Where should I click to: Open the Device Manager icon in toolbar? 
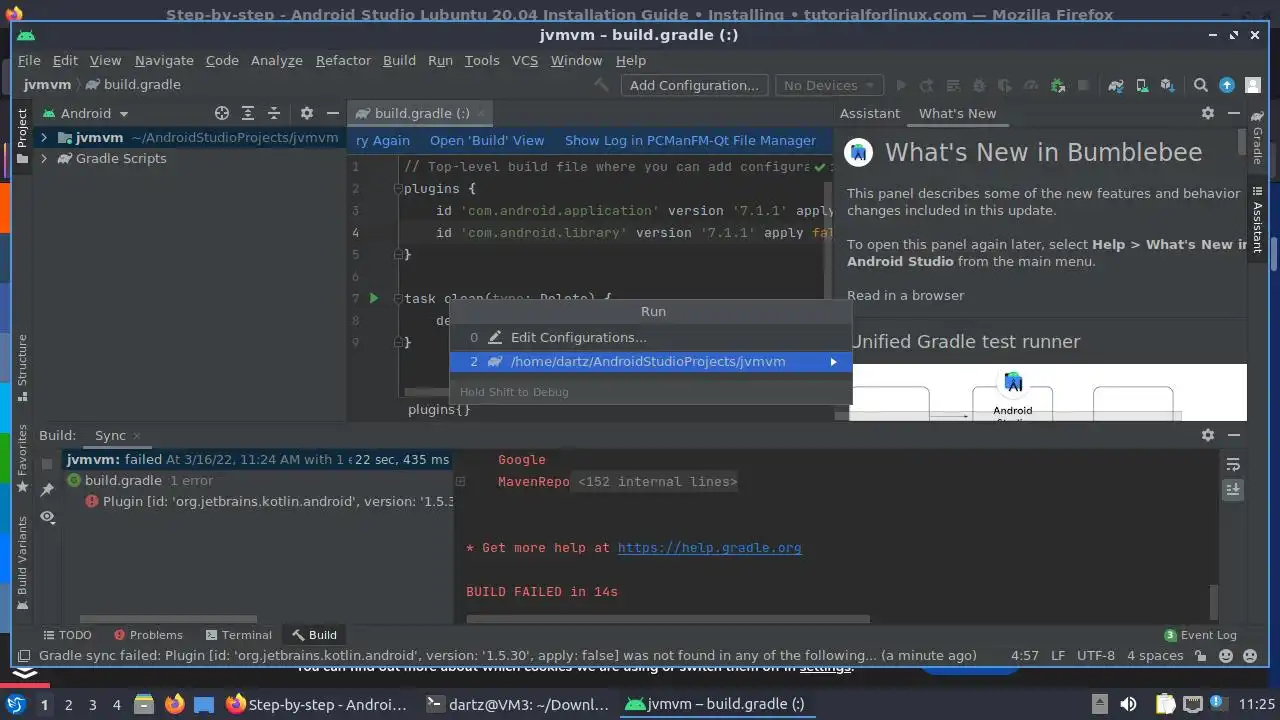[x=1141, y=85]
